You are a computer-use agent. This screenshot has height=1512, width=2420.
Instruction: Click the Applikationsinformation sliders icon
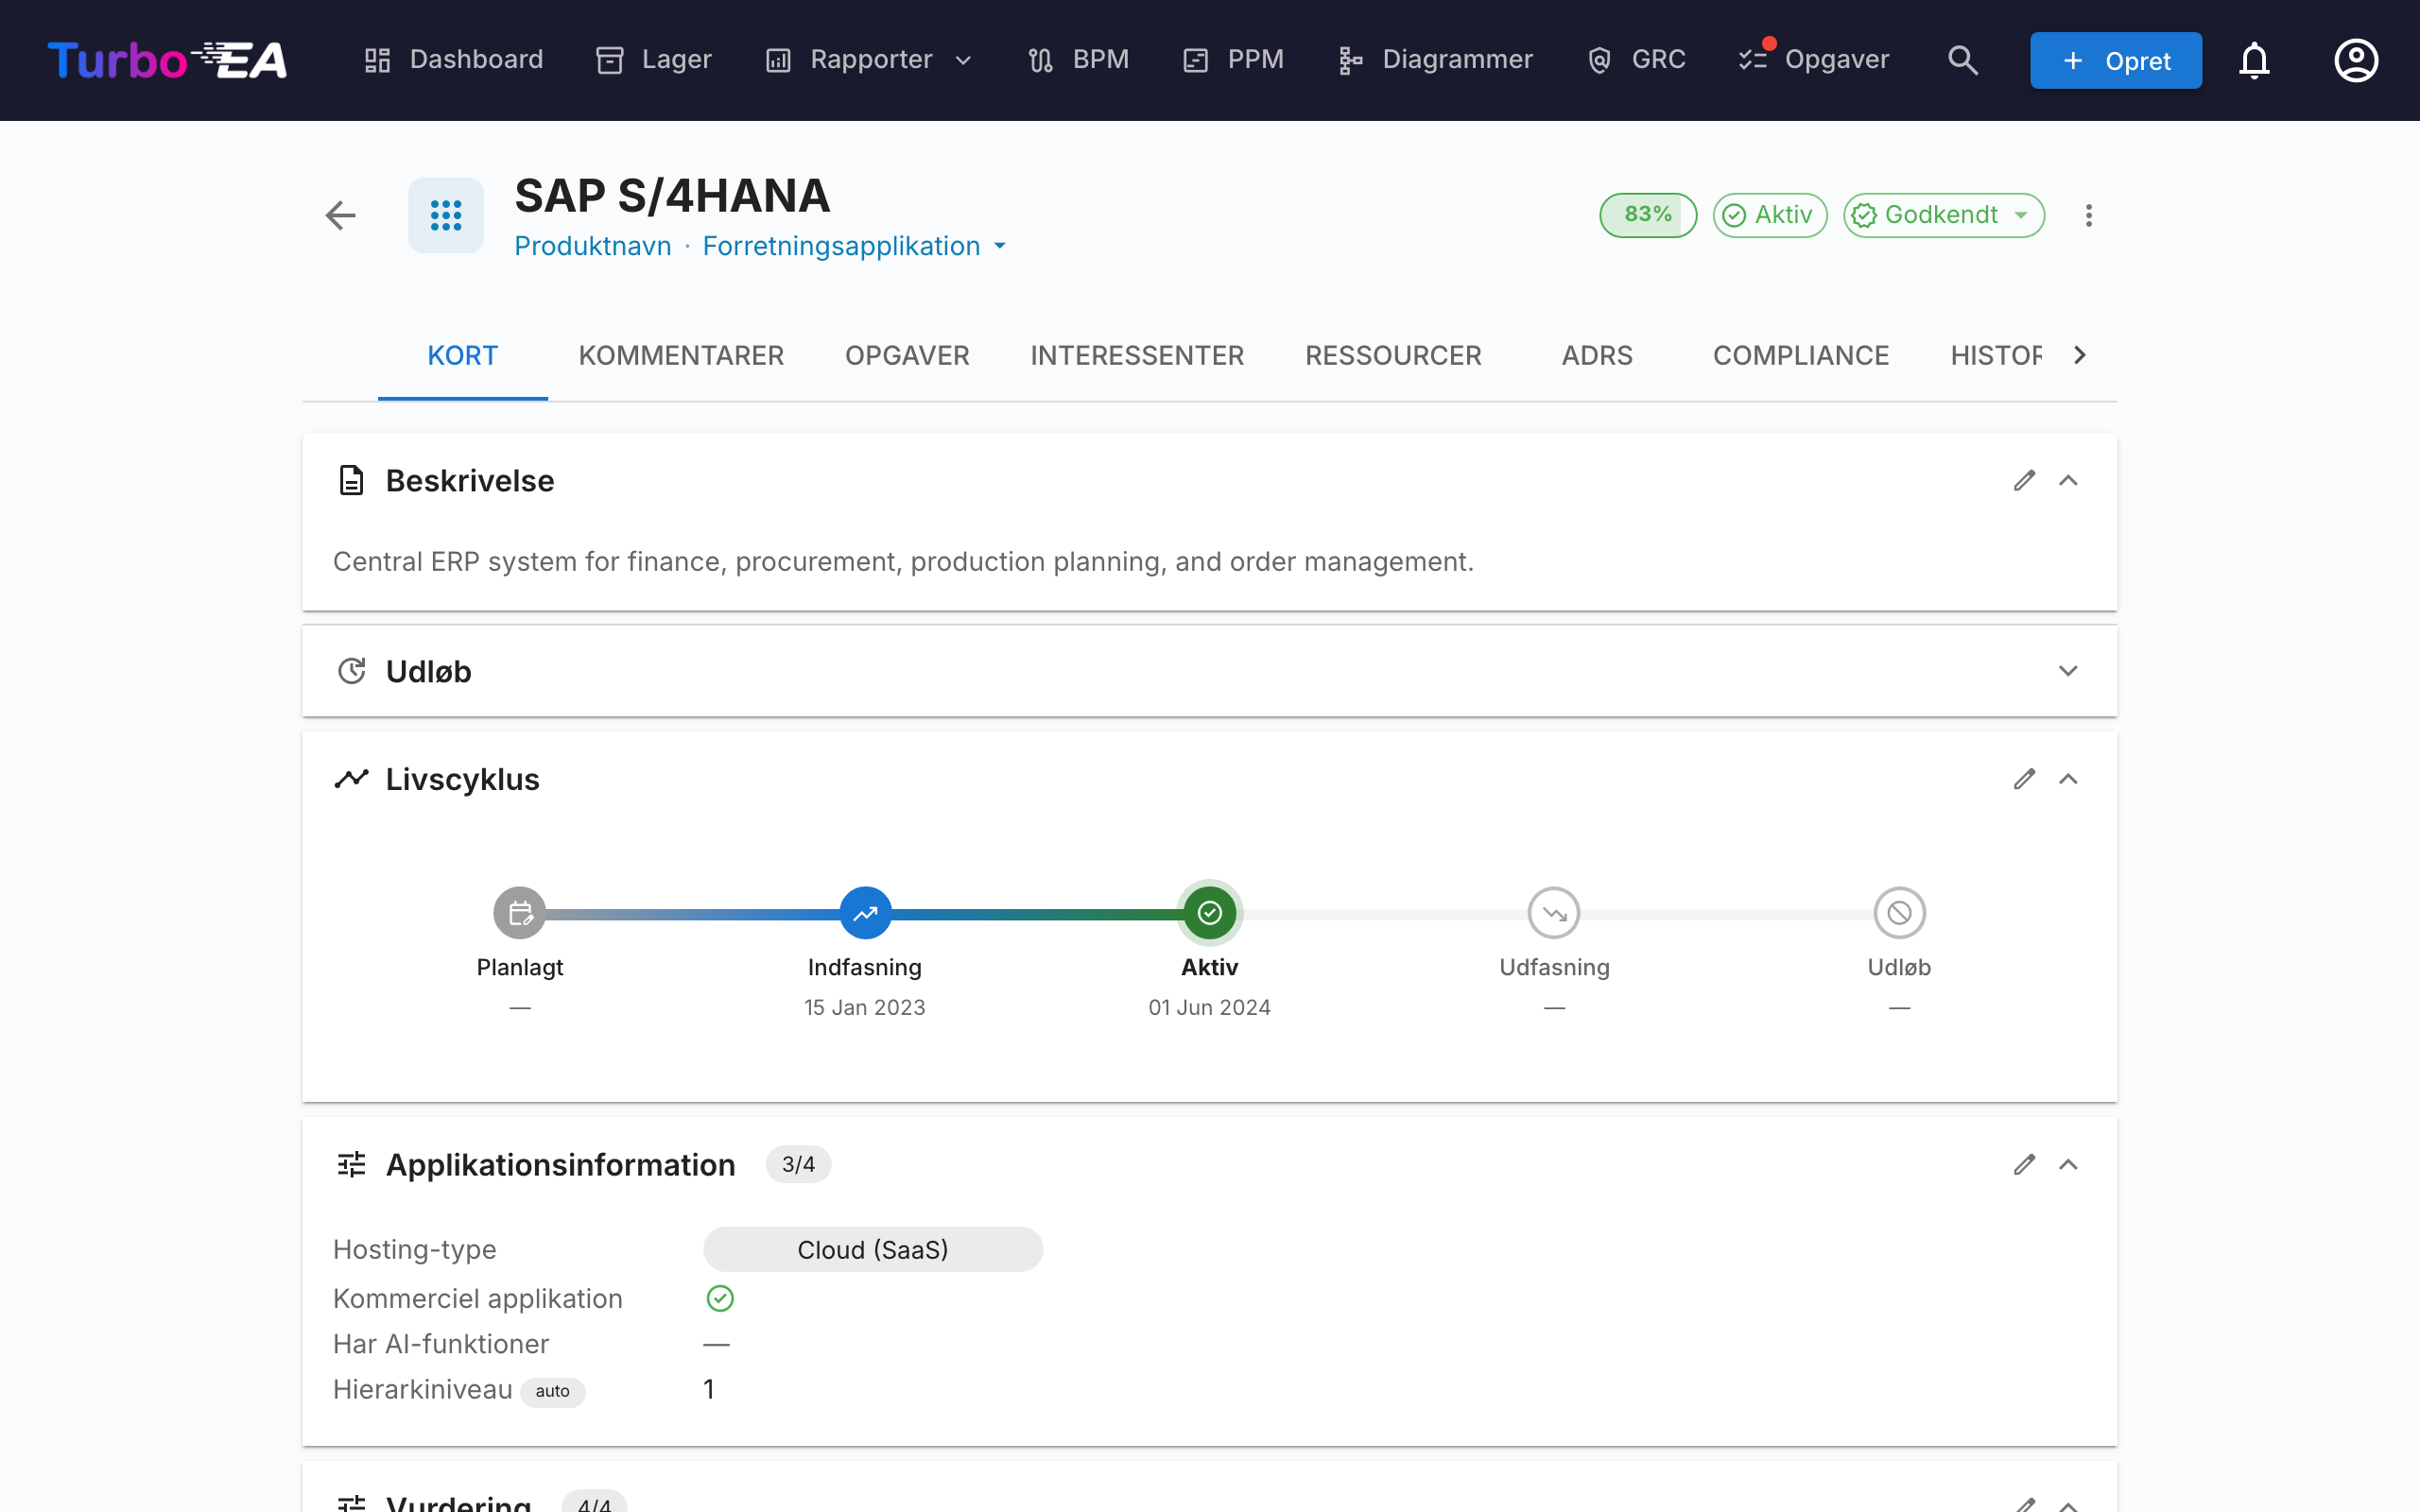pos(351,1164)
